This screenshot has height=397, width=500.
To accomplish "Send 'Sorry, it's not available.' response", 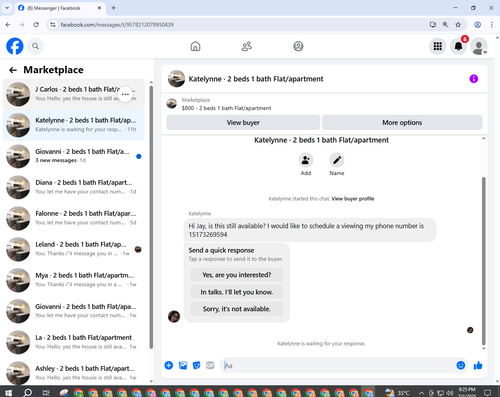I will pos(237,309).
